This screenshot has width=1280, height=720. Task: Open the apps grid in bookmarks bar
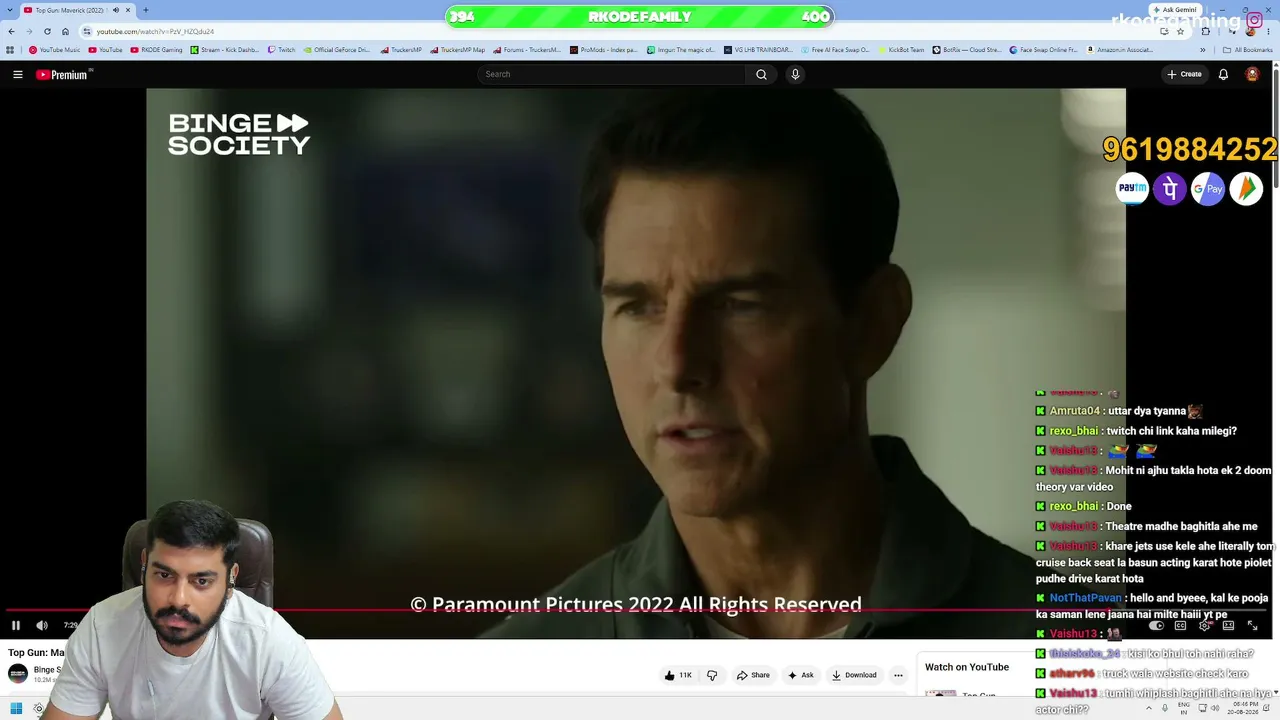(11, 50)
